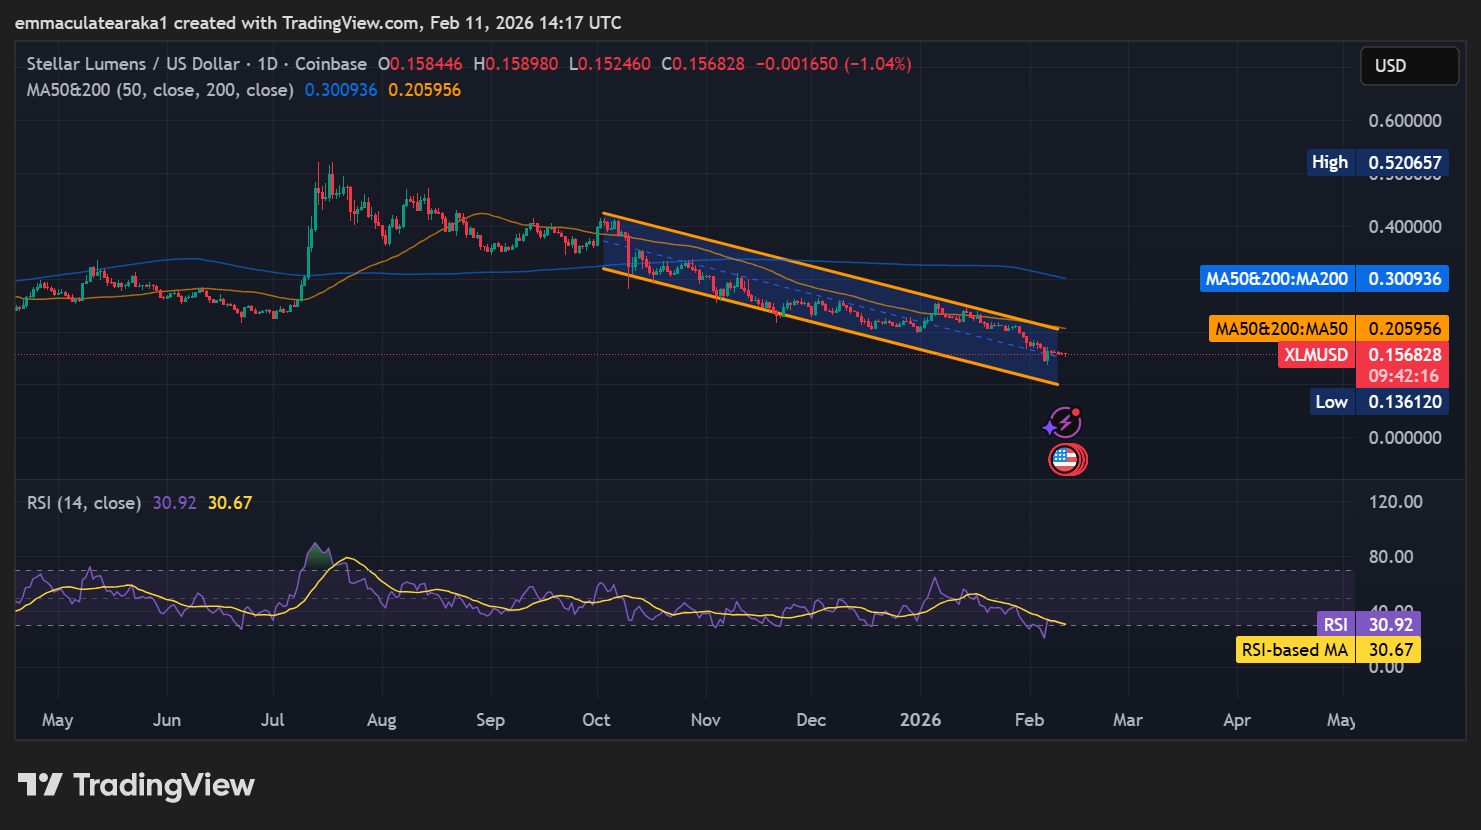Click the Feb label on the time axis

pyautogui.click(x=1029, y=719)
